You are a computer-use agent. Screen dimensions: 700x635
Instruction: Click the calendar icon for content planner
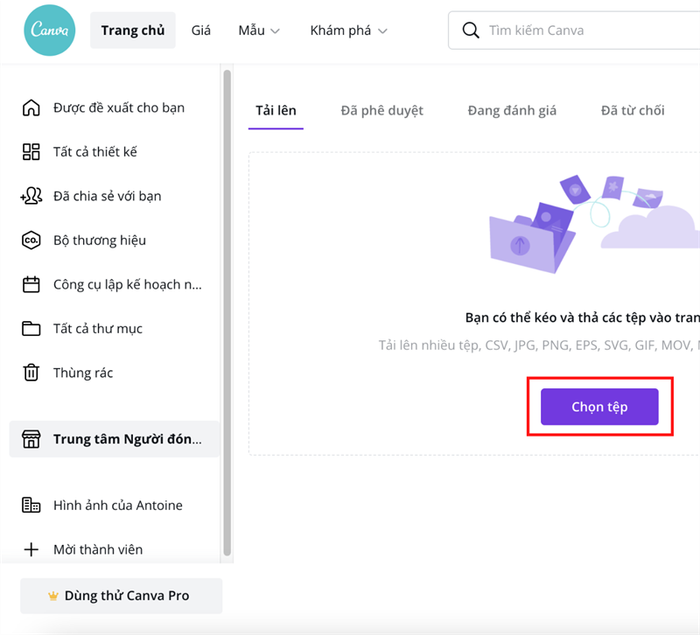[x=31, y=284]
